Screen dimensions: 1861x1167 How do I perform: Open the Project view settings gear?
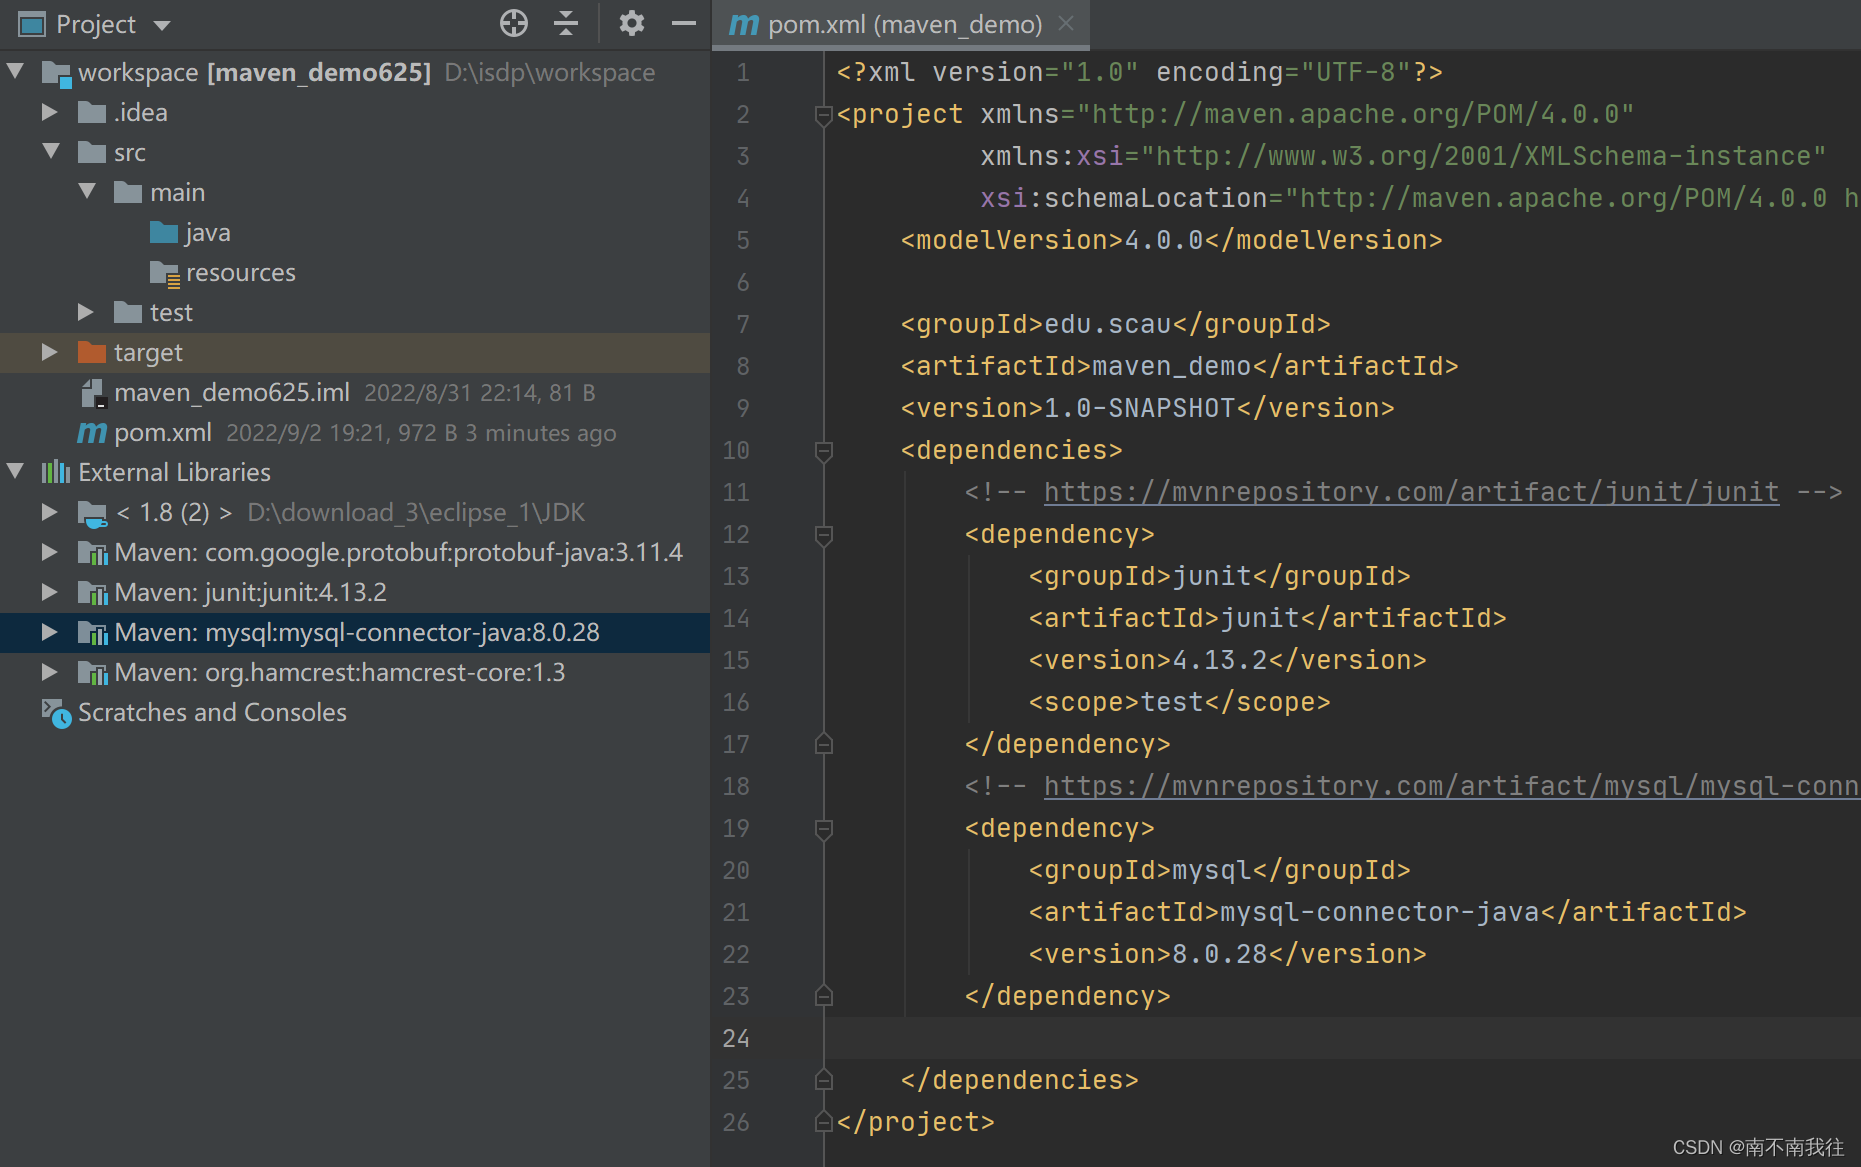(x=631, y=23)
